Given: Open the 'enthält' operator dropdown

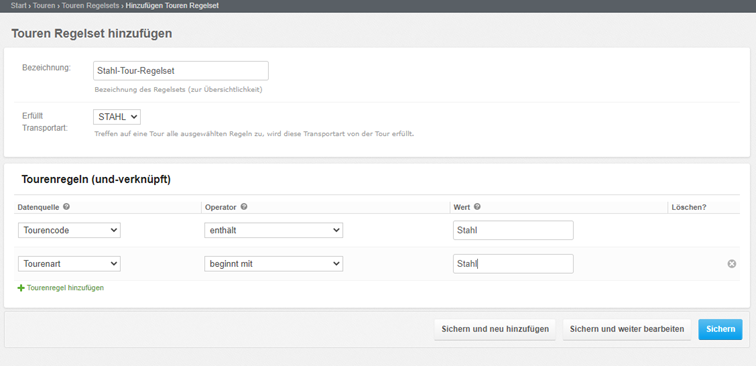Looking at the screenshot, I should [x=273, y=230].
